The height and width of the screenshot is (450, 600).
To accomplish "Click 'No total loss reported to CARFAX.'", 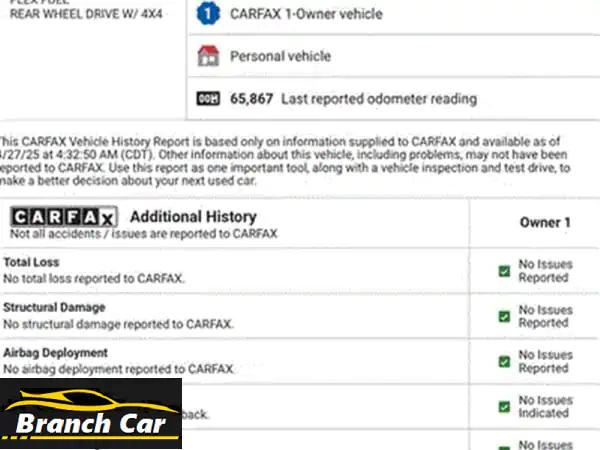I will tap(94, 279).
